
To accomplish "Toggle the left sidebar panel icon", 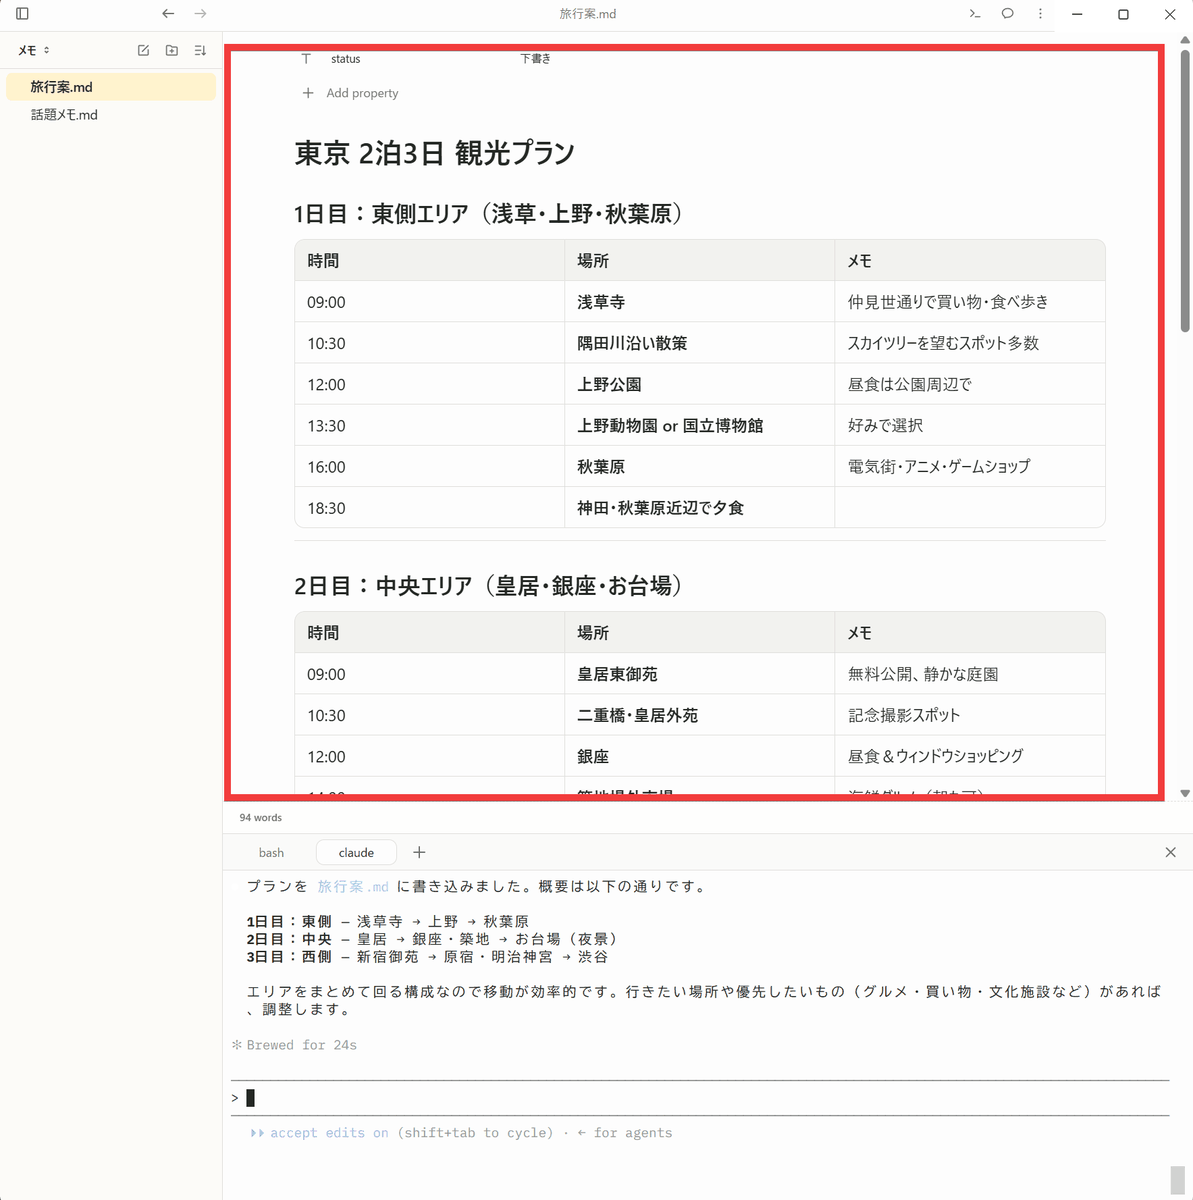I will pos(22,14).
